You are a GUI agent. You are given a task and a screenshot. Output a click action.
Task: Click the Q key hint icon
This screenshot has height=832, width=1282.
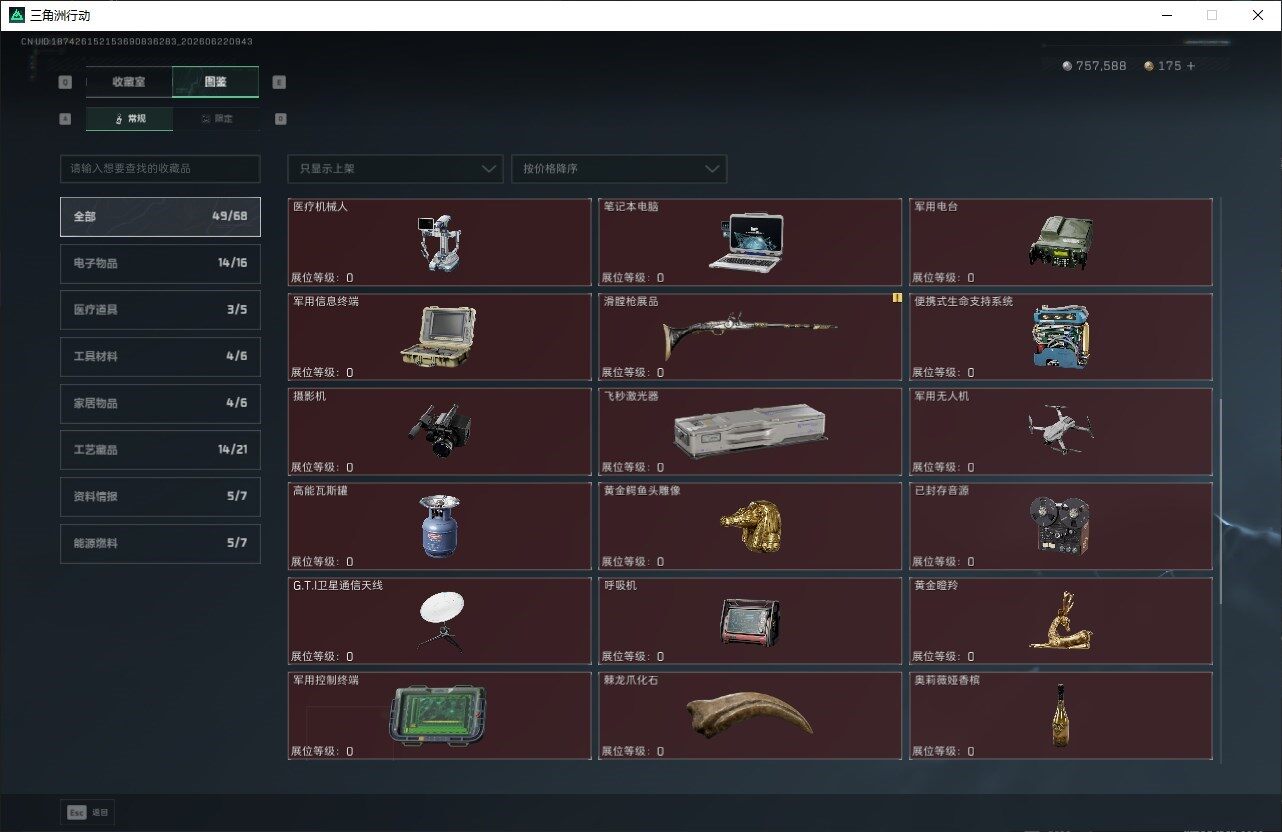coord(66,82)
